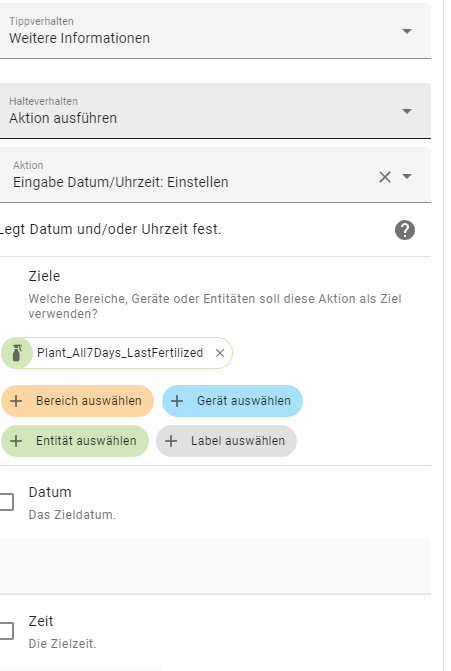Click the Gerät auswählen button
This screenshot has height=671, width=451.
click(232, 401)
